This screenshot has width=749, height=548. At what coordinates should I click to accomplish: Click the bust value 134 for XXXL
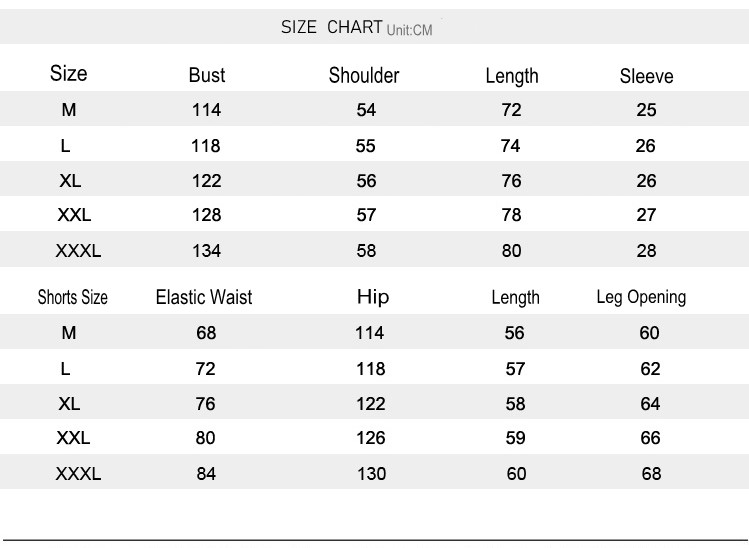click(206, 251)
